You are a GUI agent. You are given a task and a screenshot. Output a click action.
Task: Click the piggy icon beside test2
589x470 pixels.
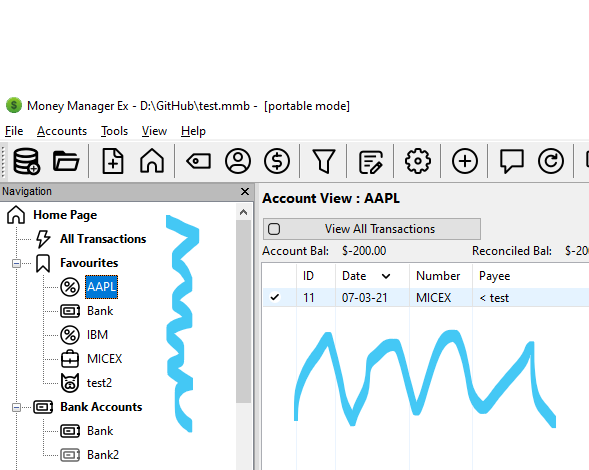pos(70,383)
